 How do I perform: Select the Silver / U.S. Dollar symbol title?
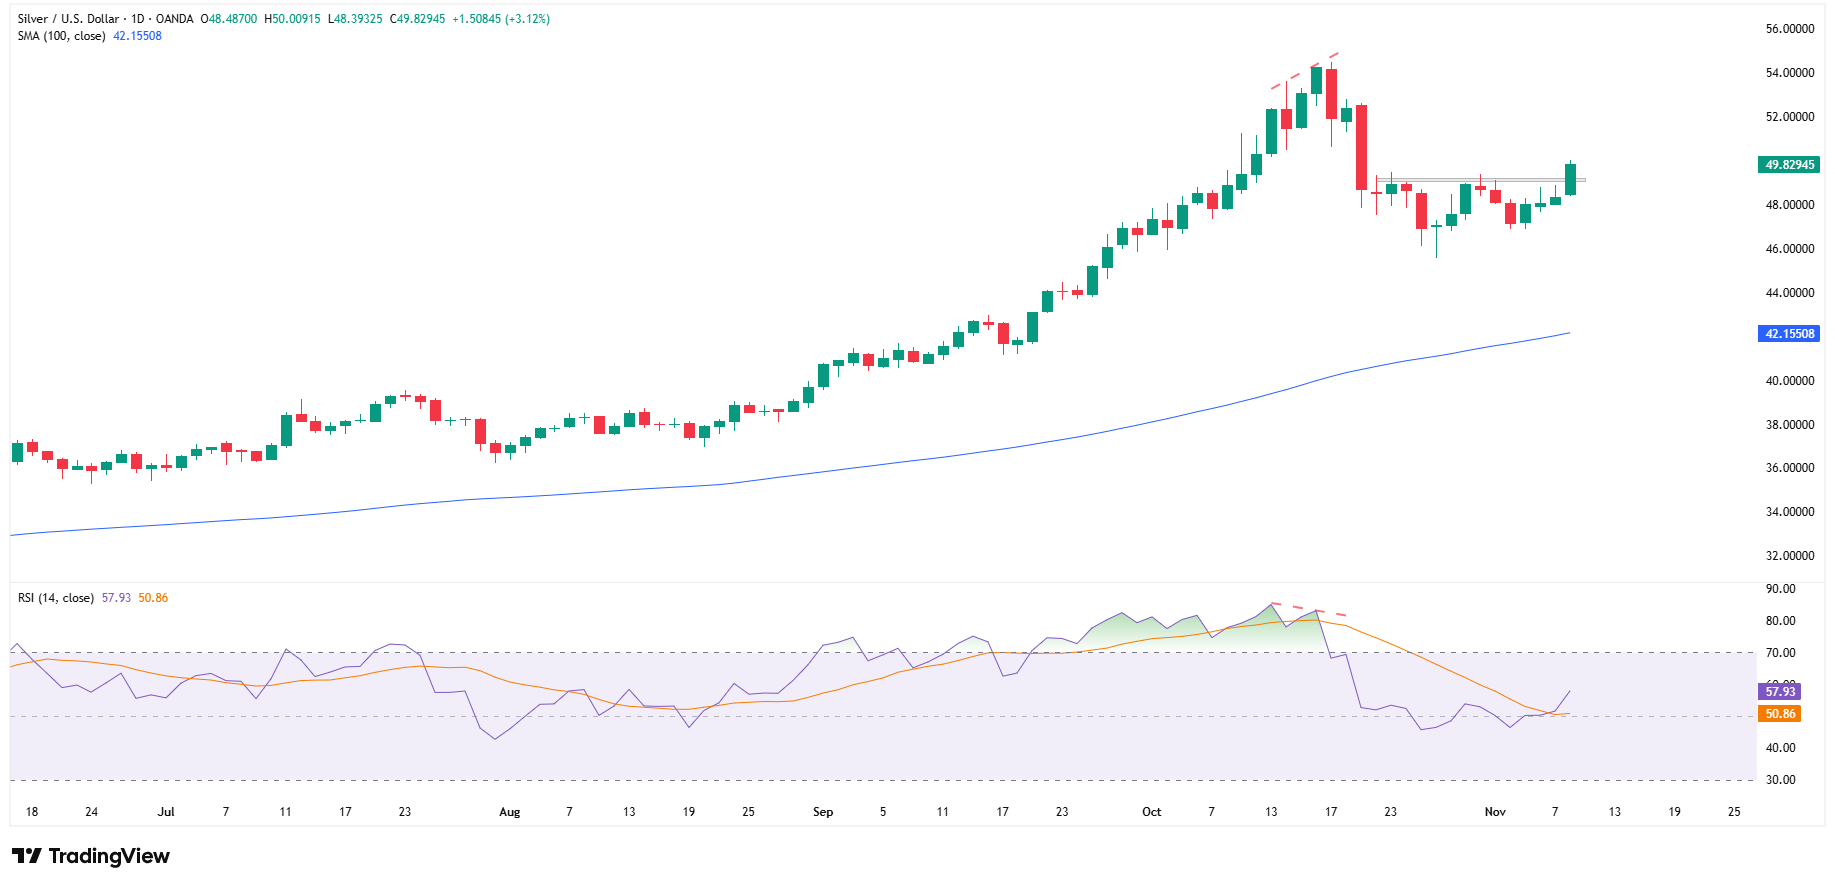(x=67, y=19)
